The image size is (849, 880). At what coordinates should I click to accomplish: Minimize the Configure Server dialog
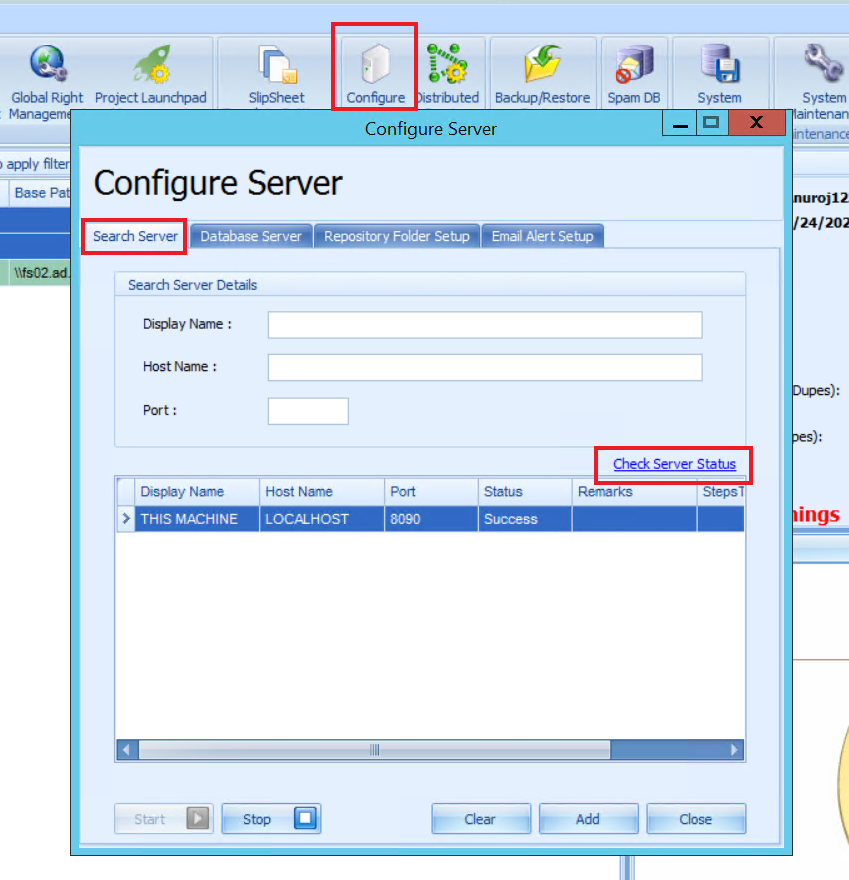pos(680,123)
